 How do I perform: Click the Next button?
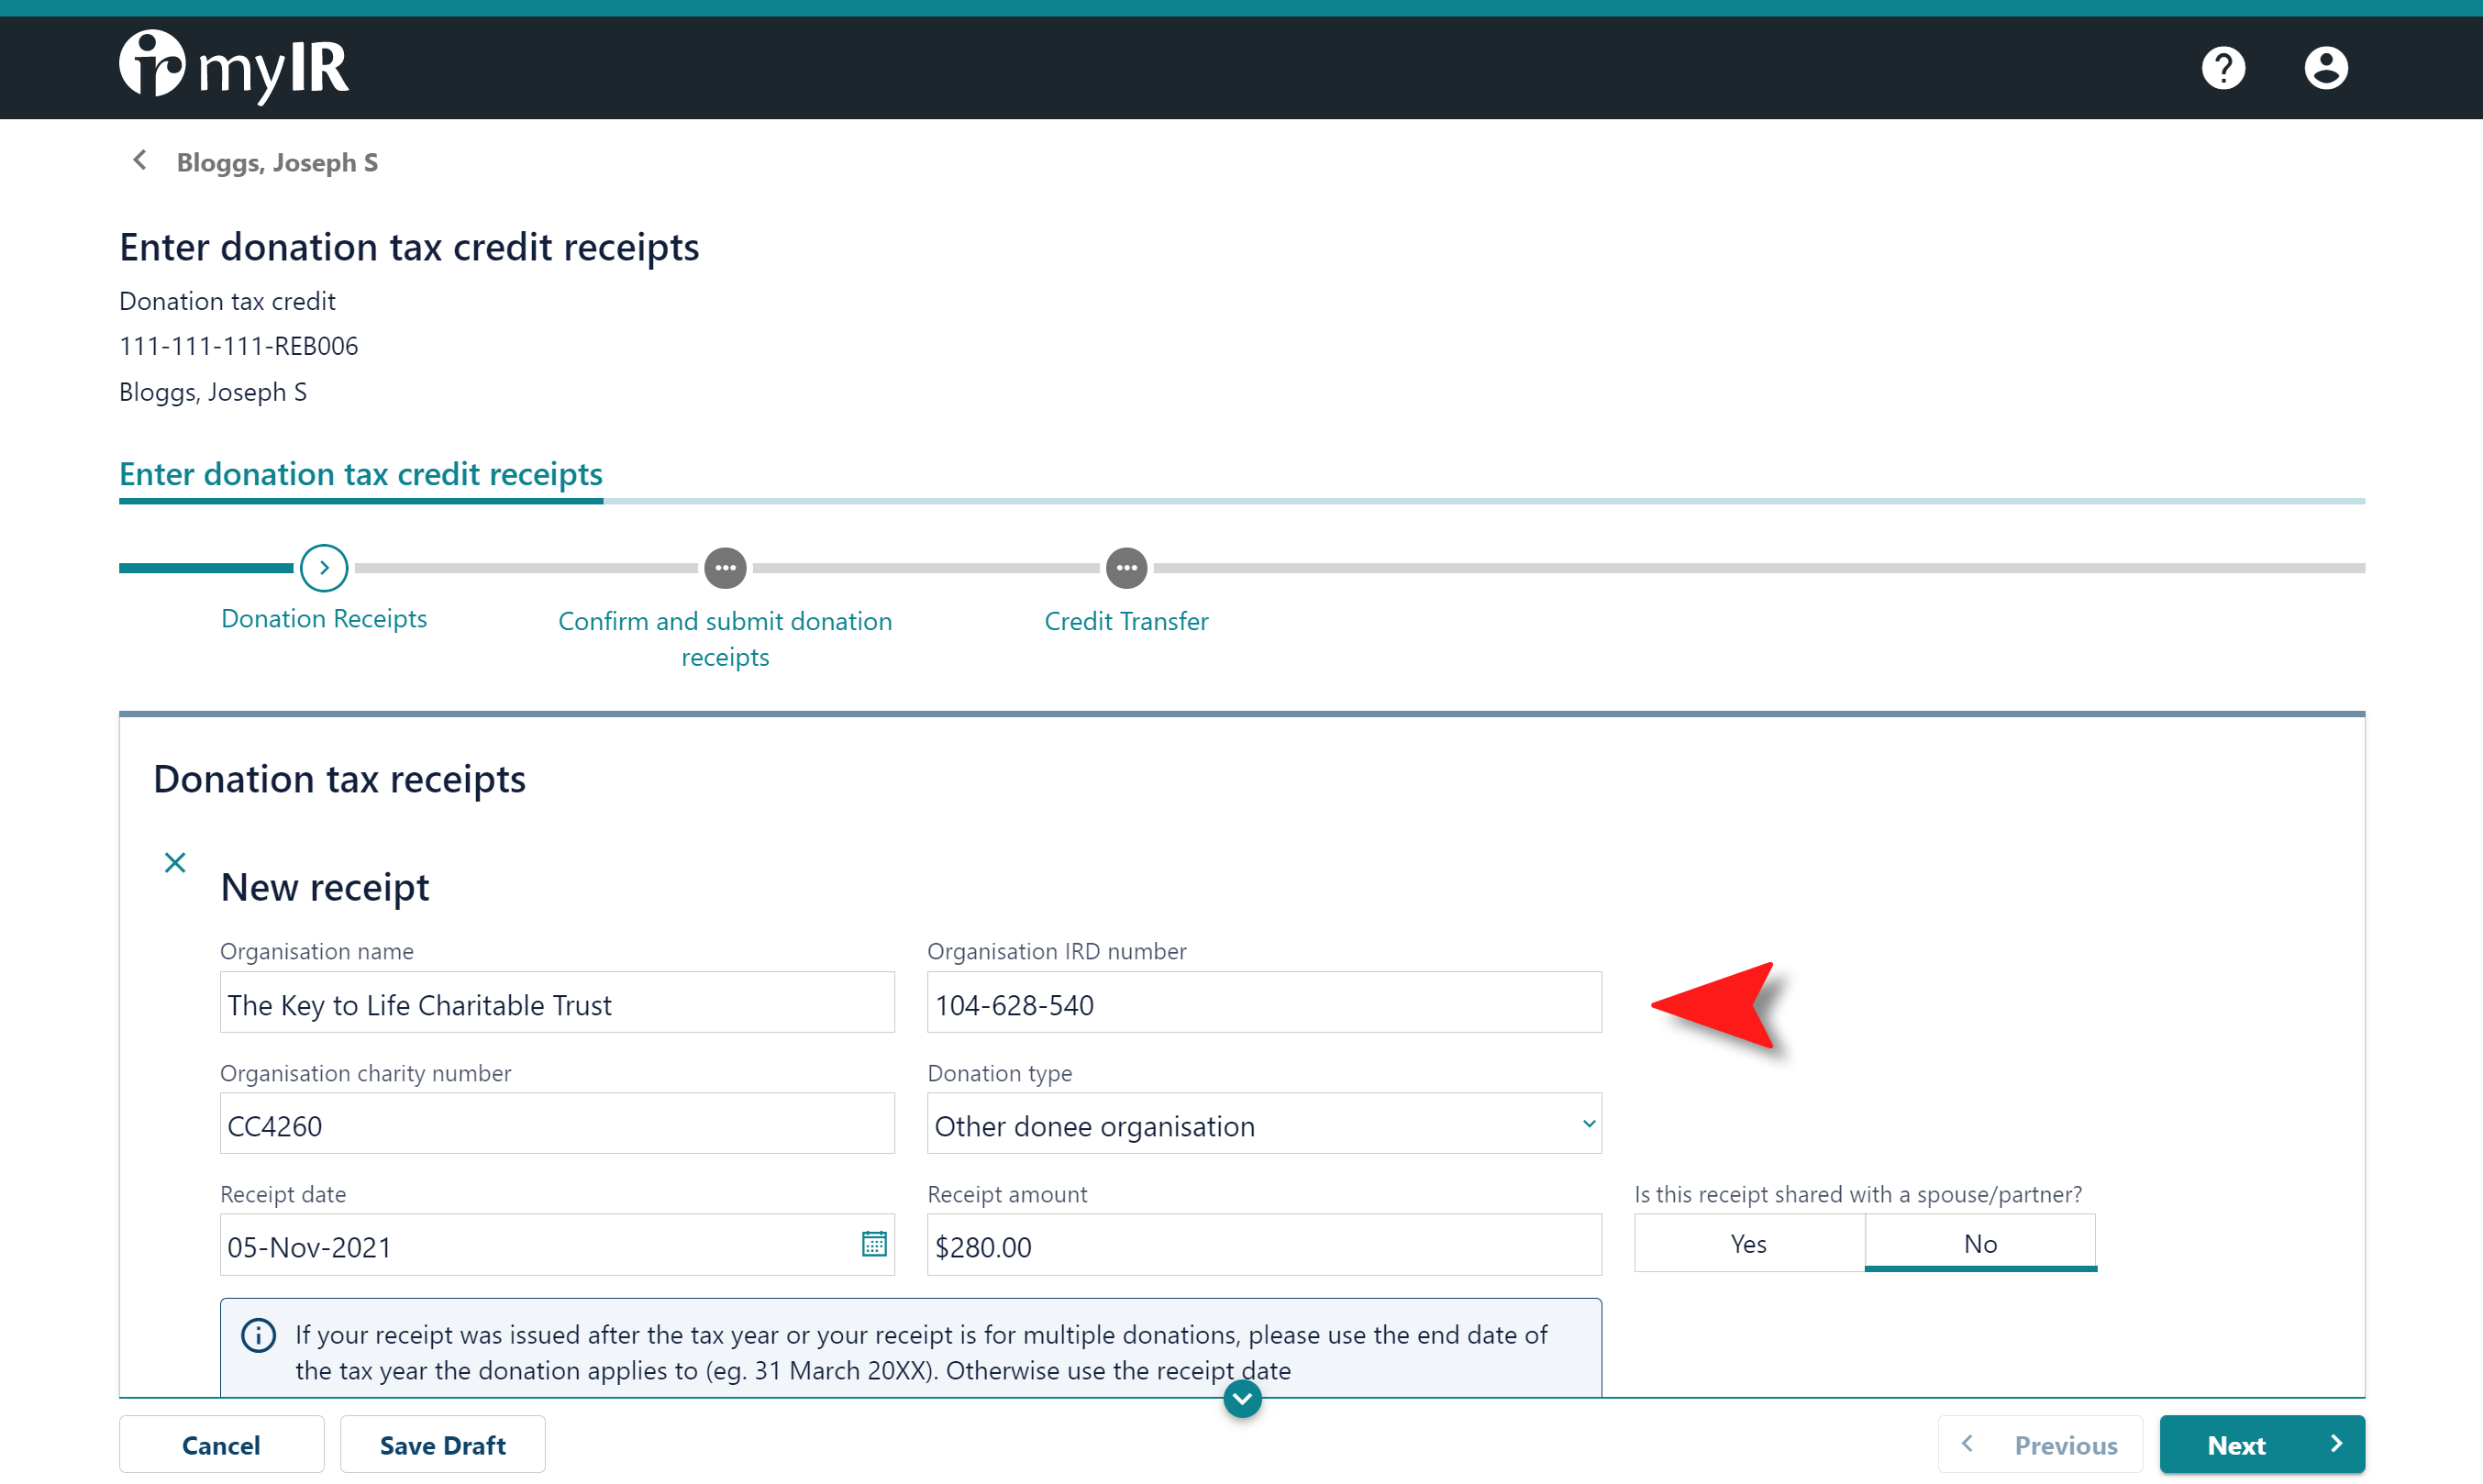point(2262,1445)
